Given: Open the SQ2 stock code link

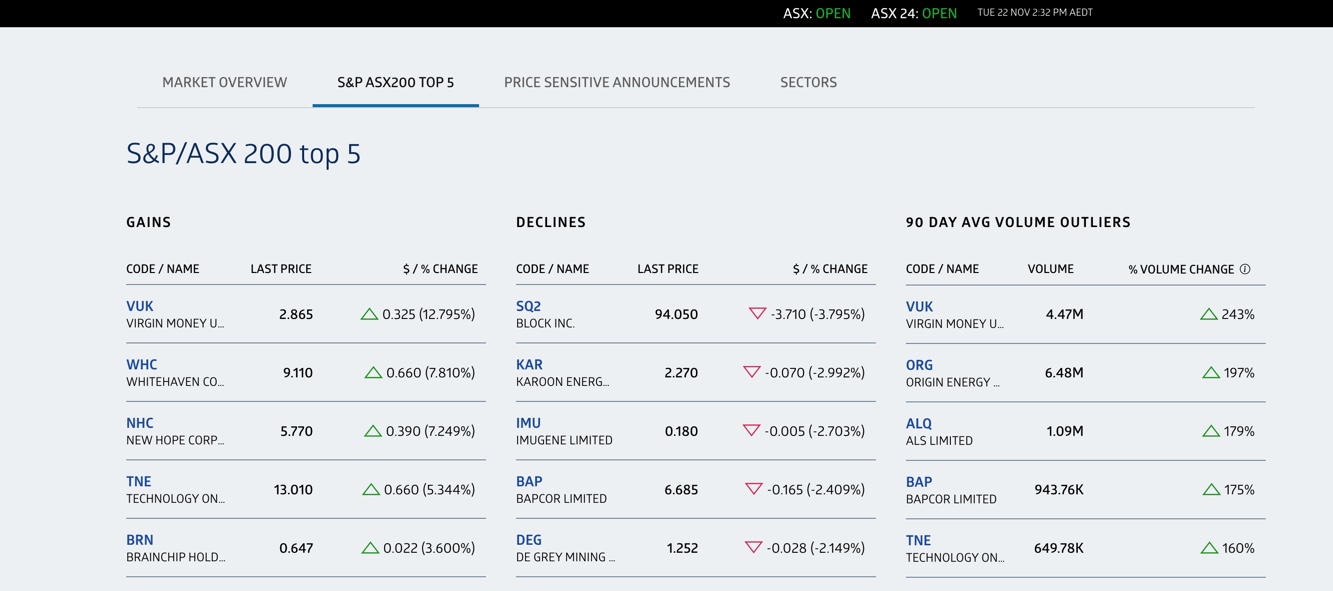Looking at the screenshot, I should [x=528, y=306].
